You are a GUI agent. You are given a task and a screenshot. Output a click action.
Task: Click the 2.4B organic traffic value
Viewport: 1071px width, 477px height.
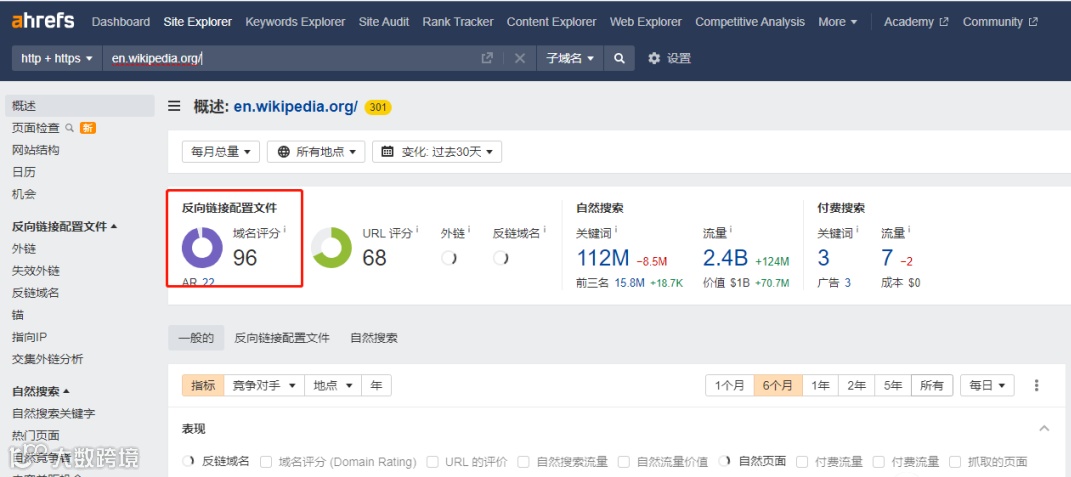click(x=725, y=258)
